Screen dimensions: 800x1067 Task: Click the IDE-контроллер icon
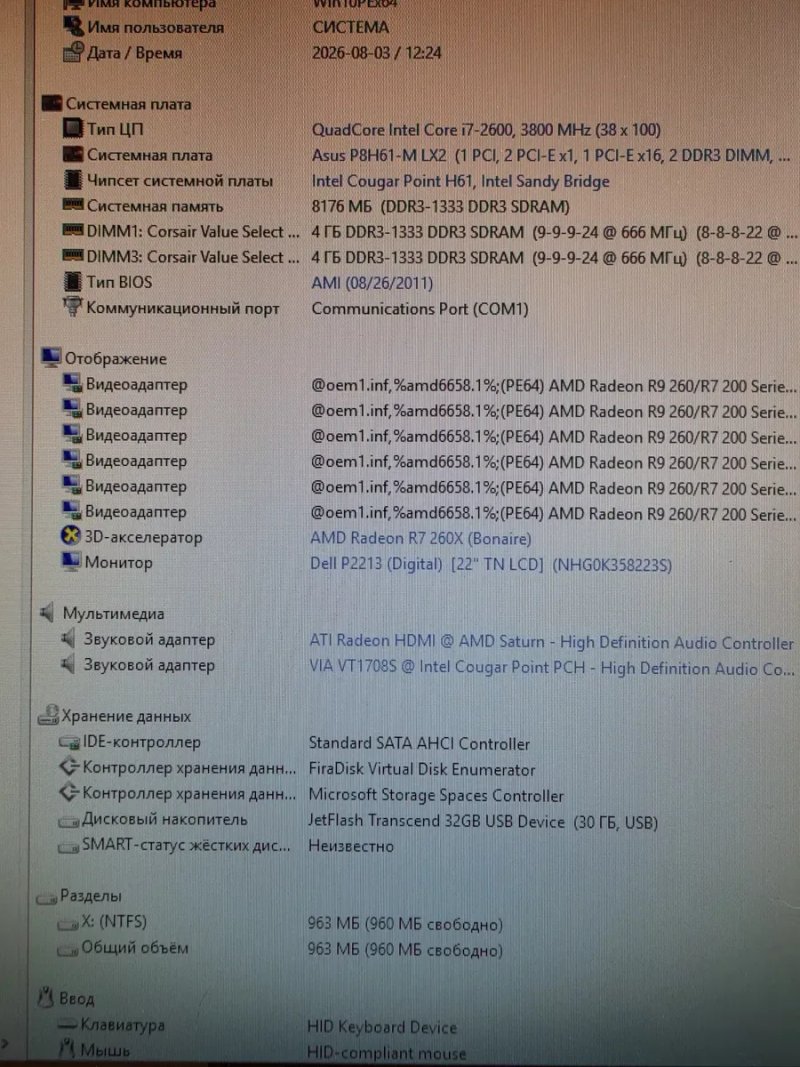click(x=69, y=742)
